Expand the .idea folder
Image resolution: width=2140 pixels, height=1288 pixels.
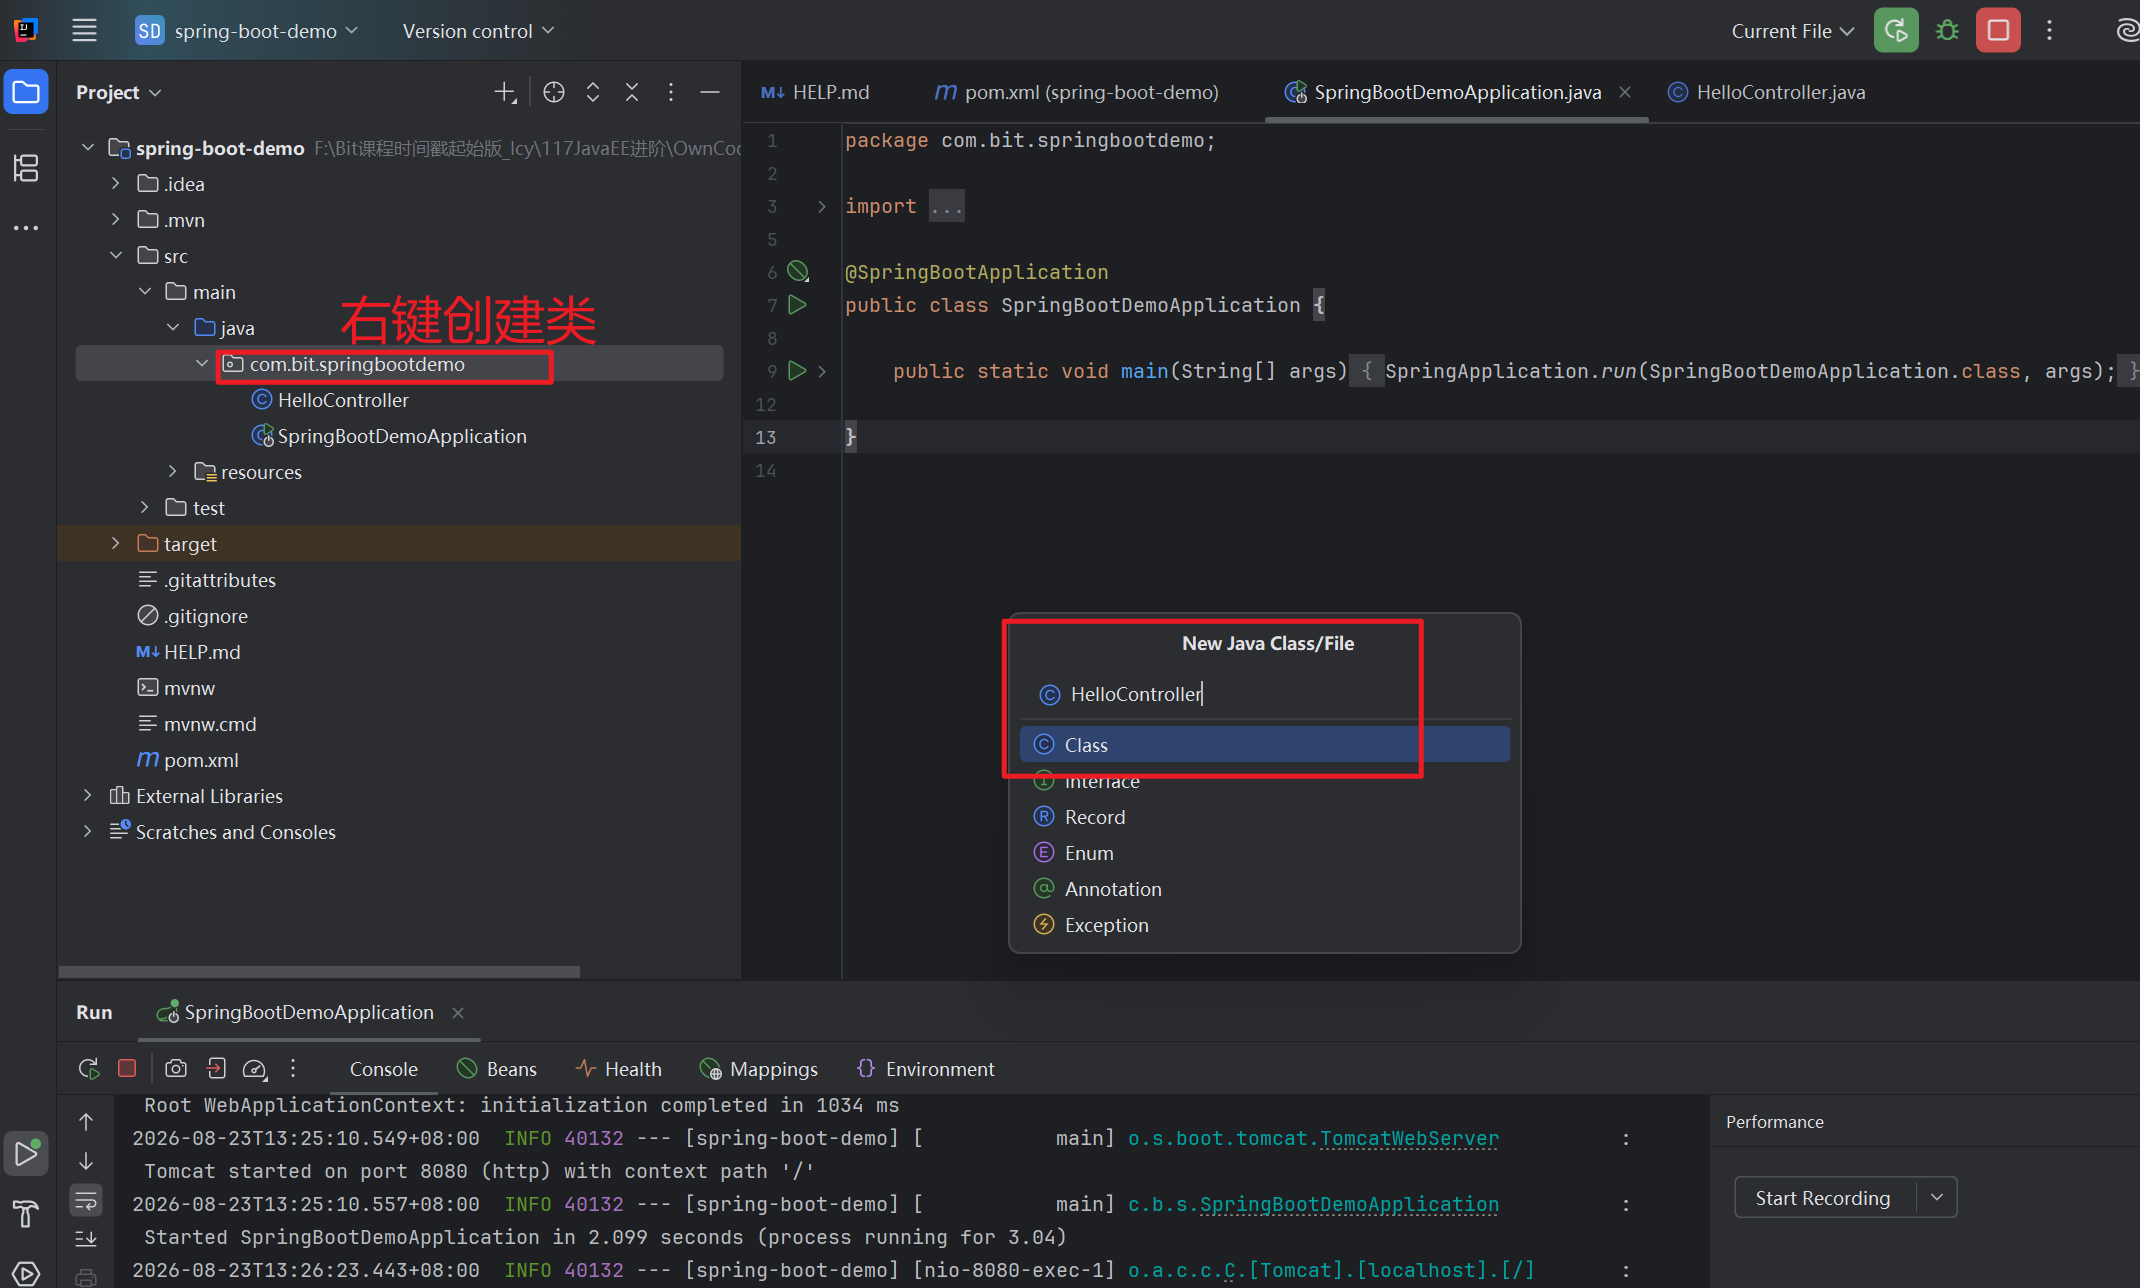point(115,184)
